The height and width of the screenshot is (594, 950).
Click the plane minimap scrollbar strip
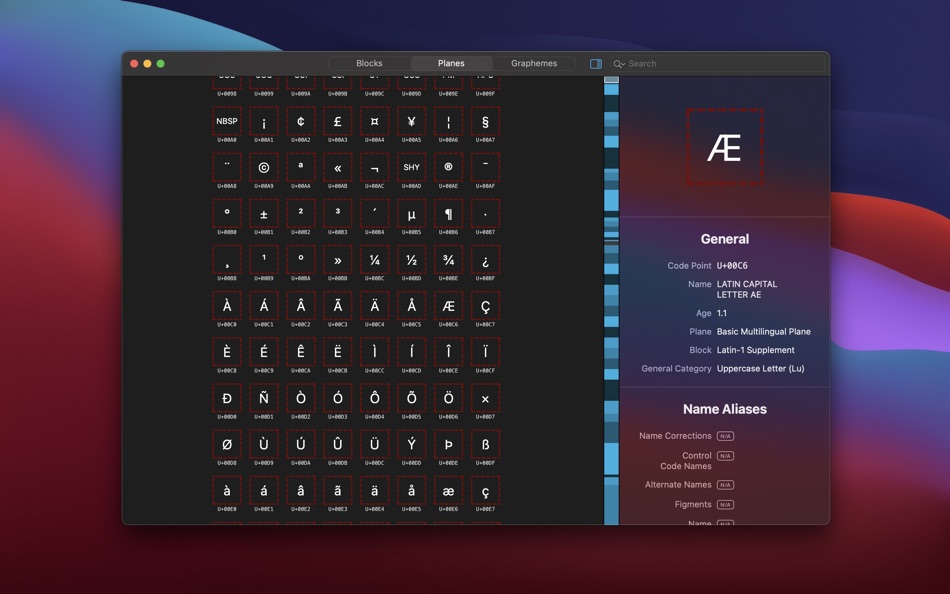coord(611,300)
